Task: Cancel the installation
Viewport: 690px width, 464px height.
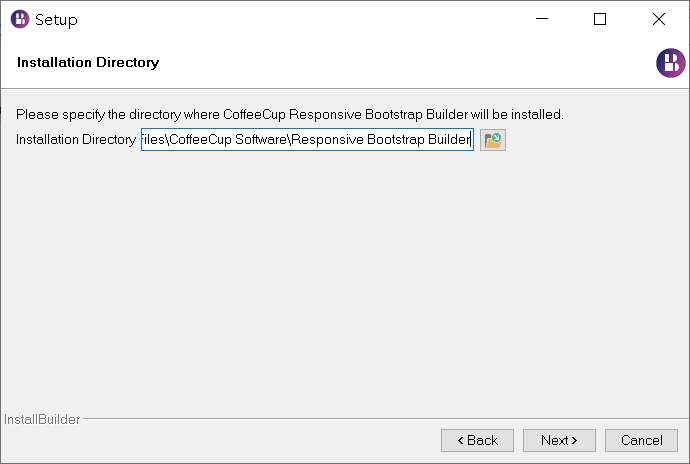Action: click(641, 440)
